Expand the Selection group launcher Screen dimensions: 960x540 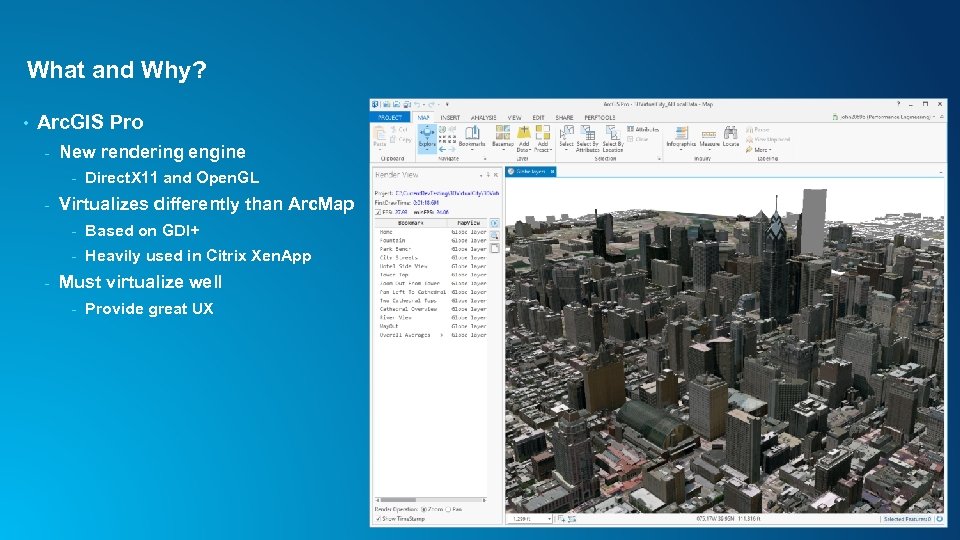[659, 159]
